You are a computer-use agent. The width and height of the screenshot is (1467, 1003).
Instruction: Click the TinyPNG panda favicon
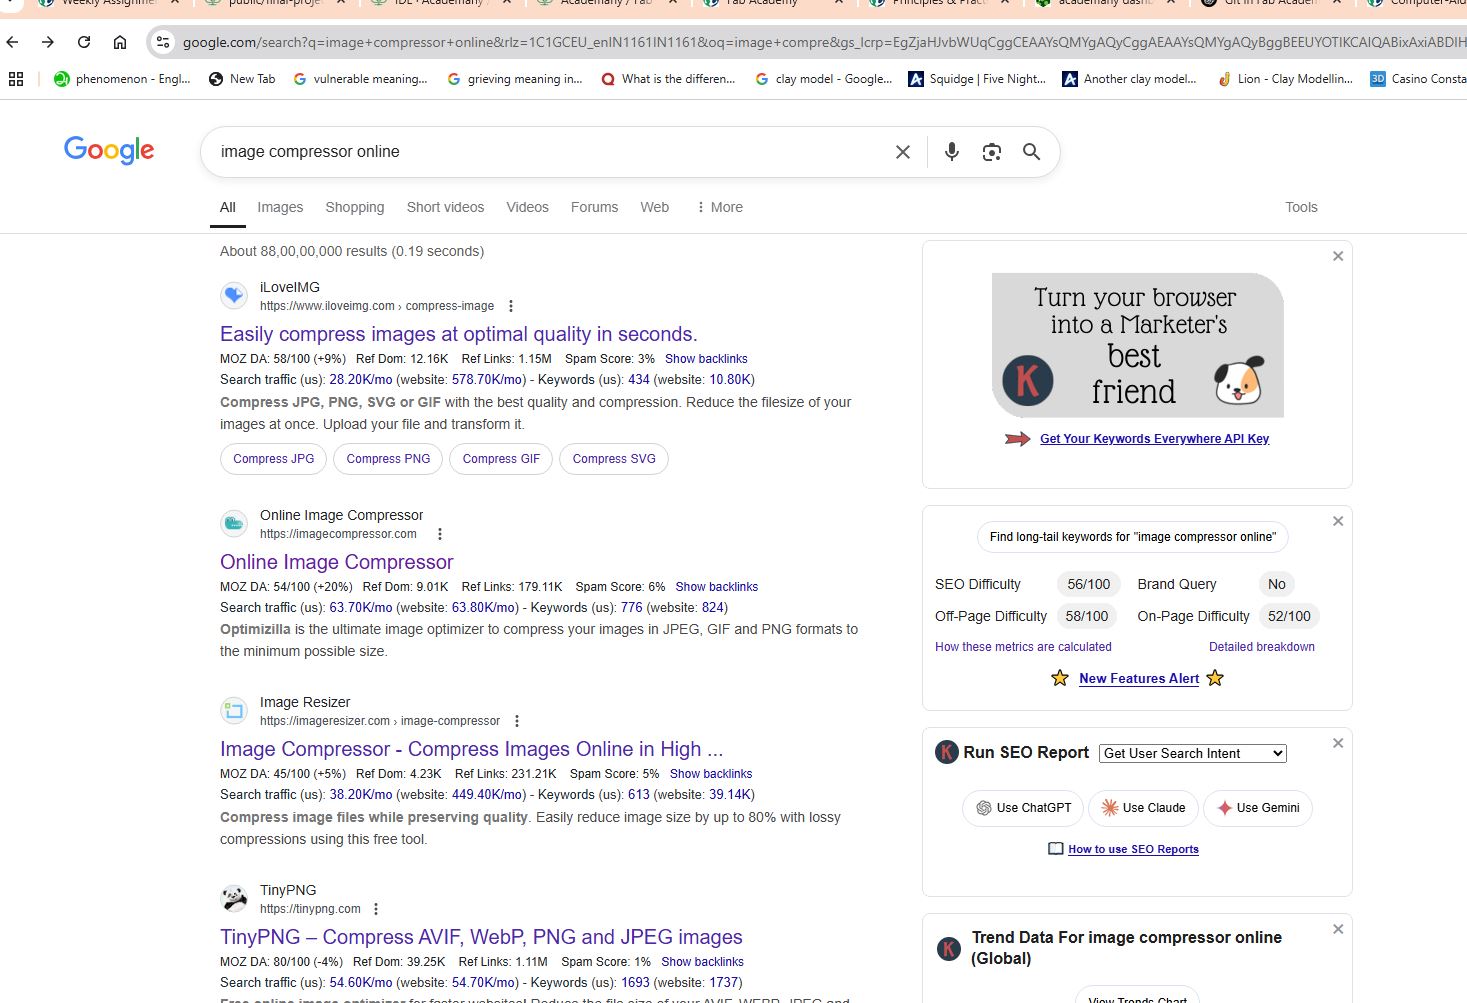pyautogui.click(x=234, y=898)
